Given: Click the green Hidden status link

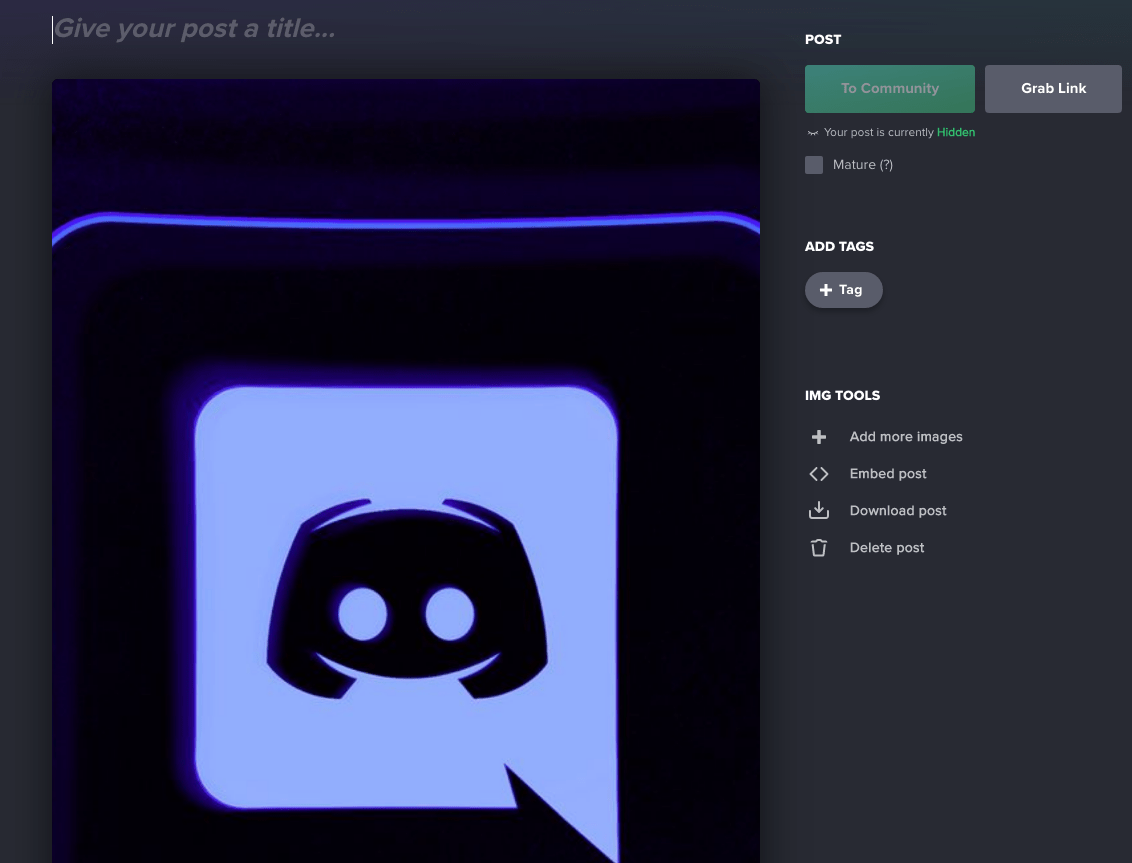Looking at the screenshot, I should pos(956,132).
